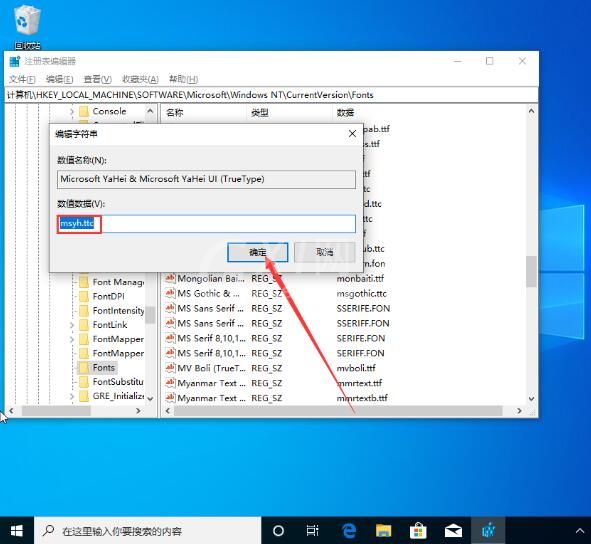Click value list scroll right arrow
Screen dimensions: 591x544
coord(520,411)
